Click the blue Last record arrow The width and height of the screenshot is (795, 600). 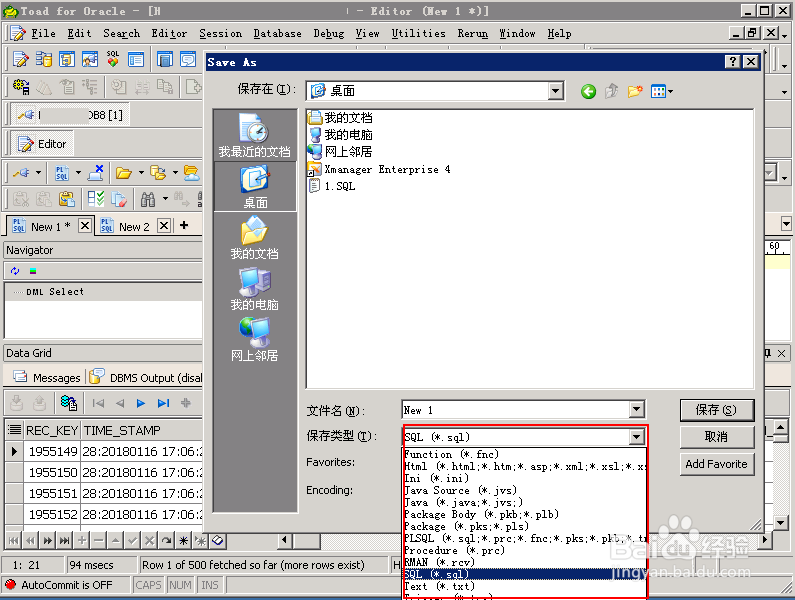coord(163,403)
